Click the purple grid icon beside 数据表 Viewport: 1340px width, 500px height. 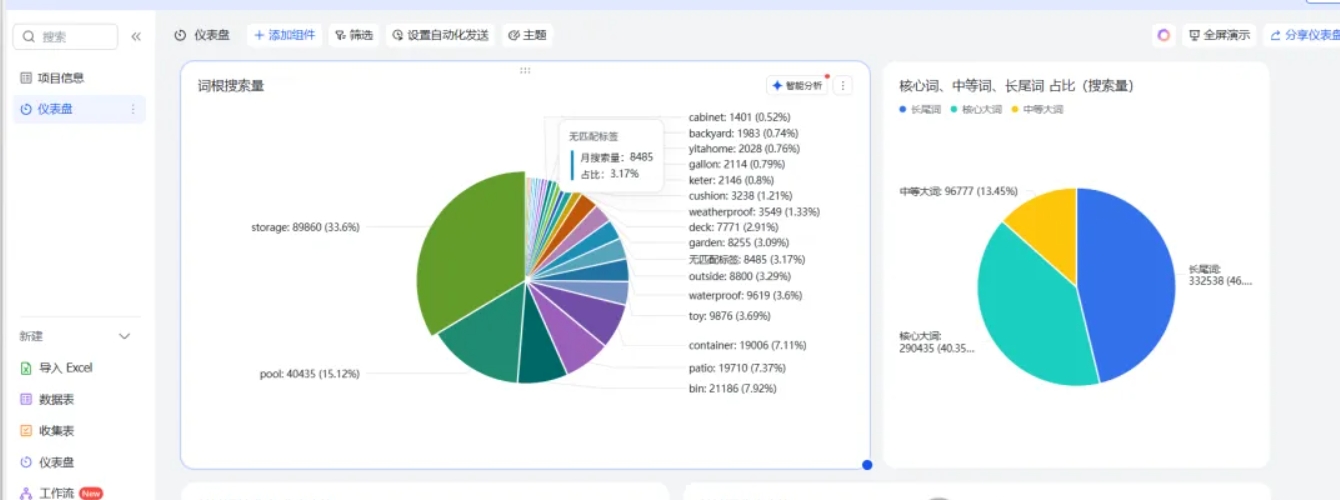click(27, 399)
